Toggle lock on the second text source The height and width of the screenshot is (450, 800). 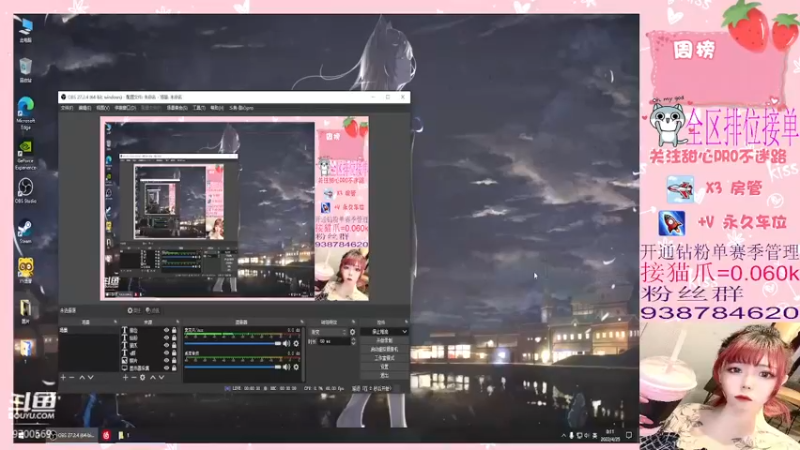tap(174, 338)
